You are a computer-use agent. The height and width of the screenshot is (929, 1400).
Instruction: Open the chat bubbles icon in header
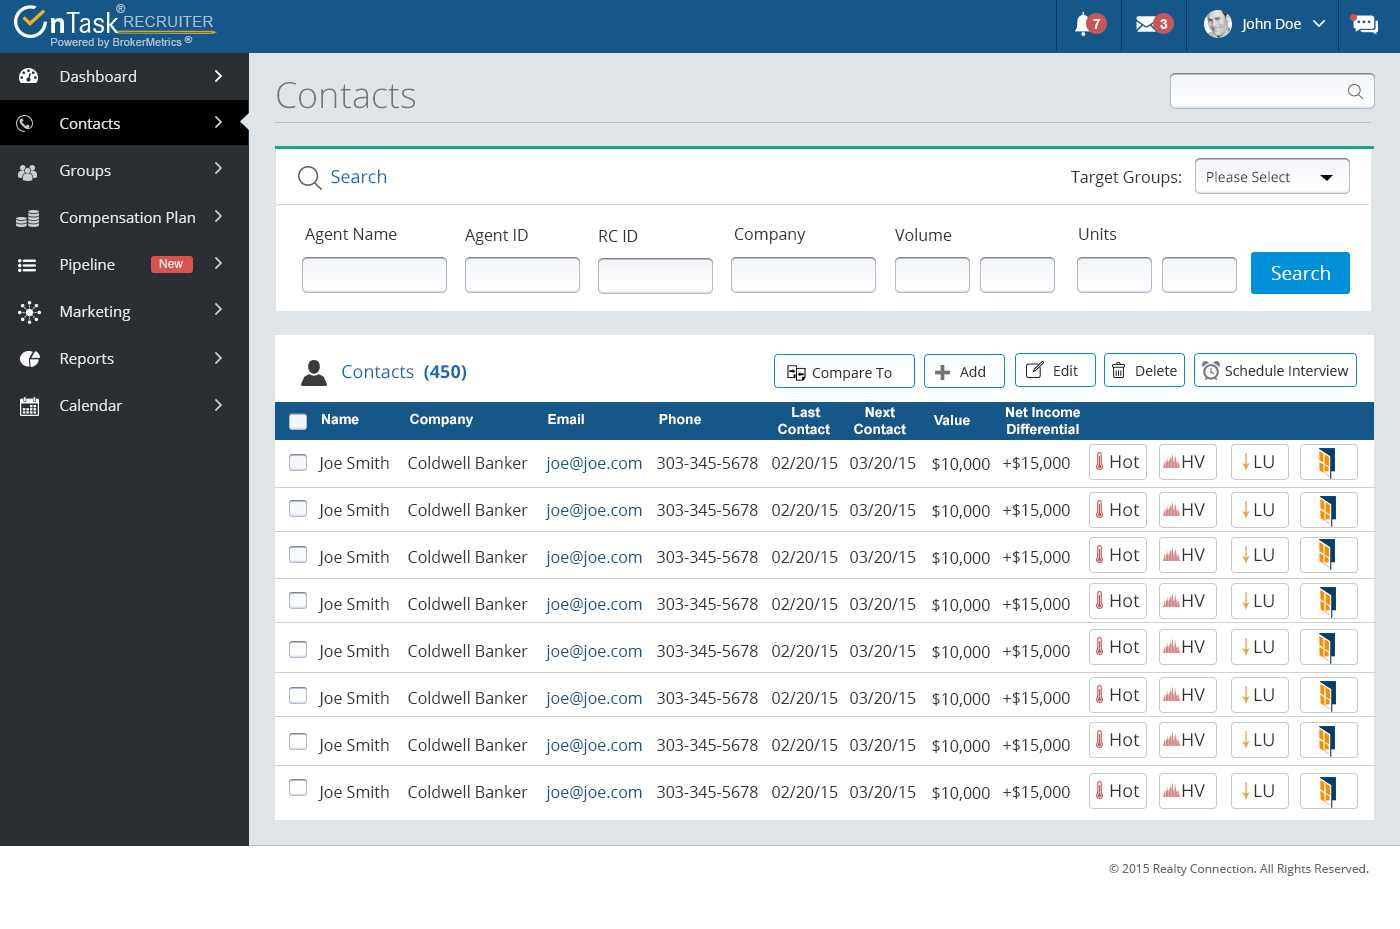[x=1365, y=25]
